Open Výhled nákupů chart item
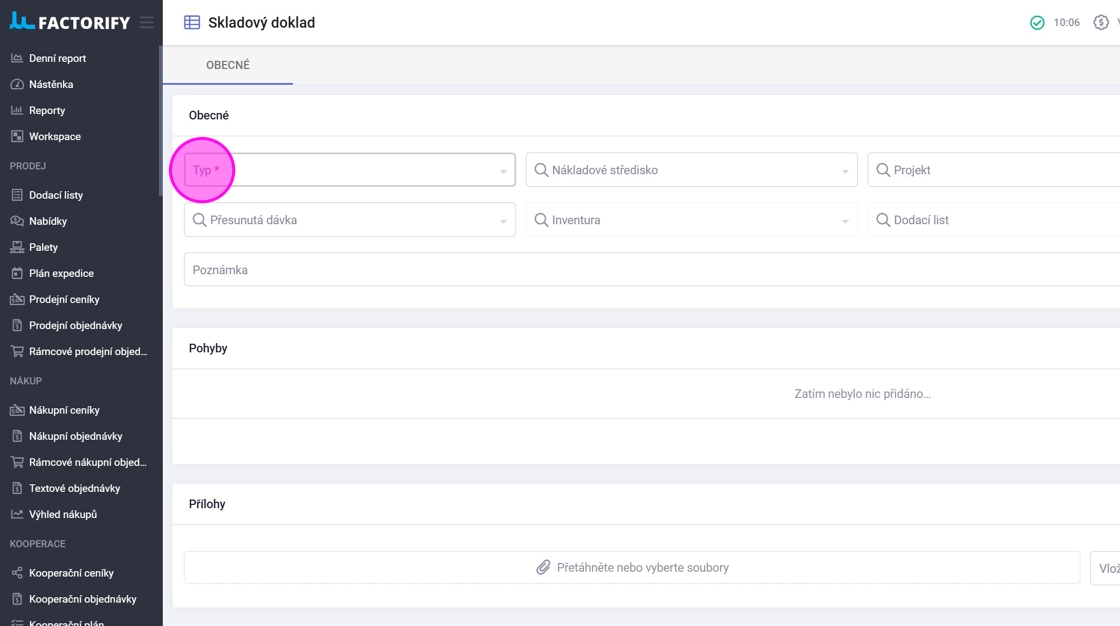 point(62,514)
